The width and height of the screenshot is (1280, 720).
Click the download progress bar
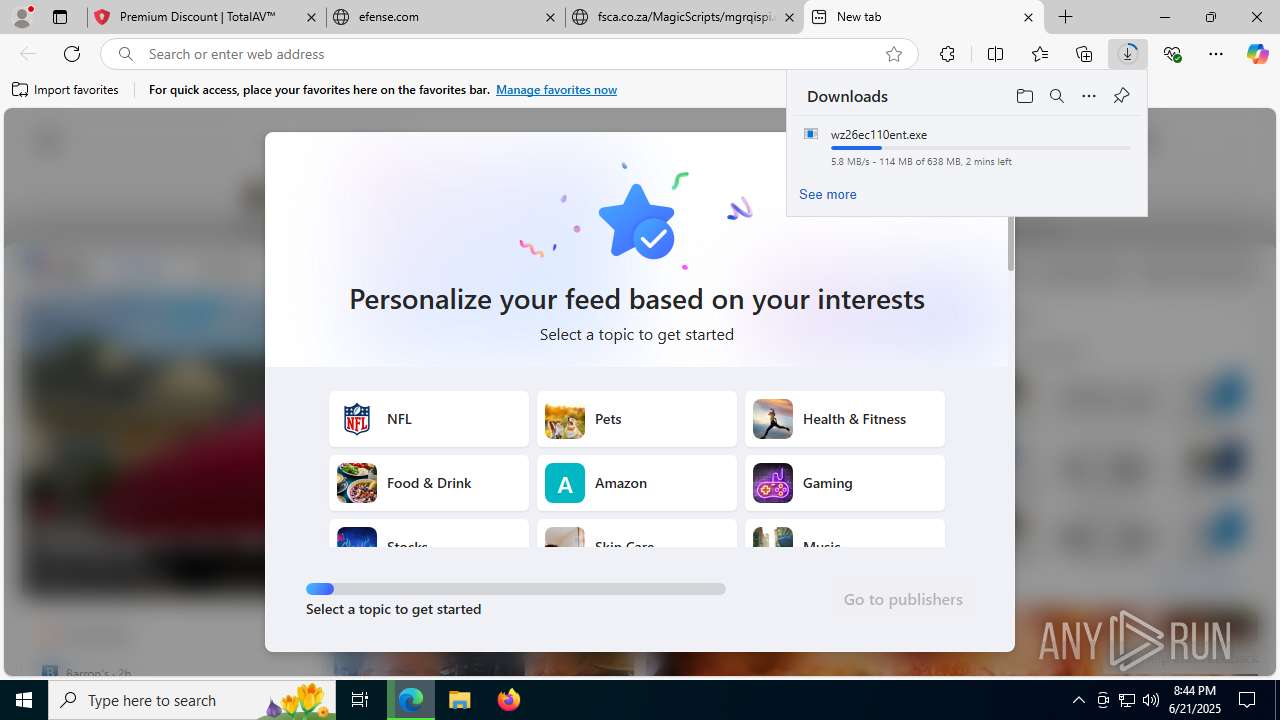(980, 148)
